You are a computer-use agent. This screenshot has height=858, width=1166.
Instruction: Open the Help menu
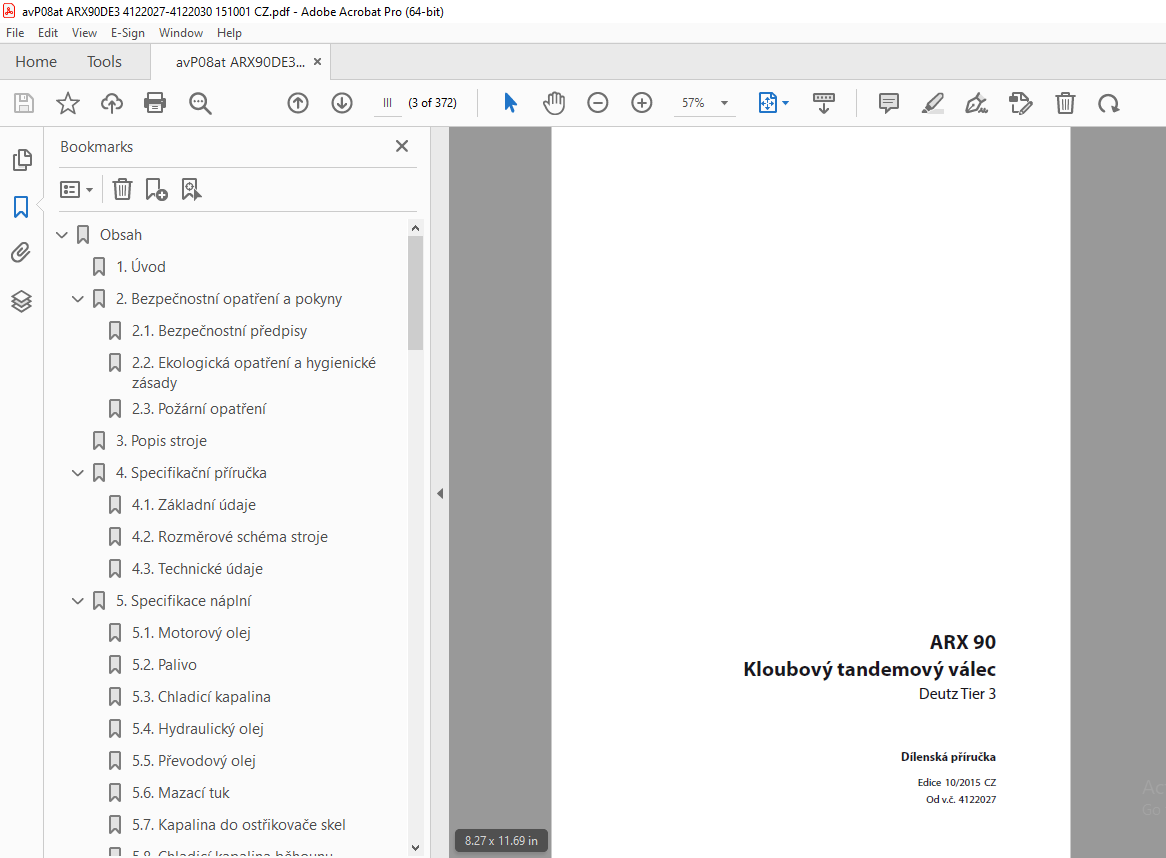coord(229,33)
